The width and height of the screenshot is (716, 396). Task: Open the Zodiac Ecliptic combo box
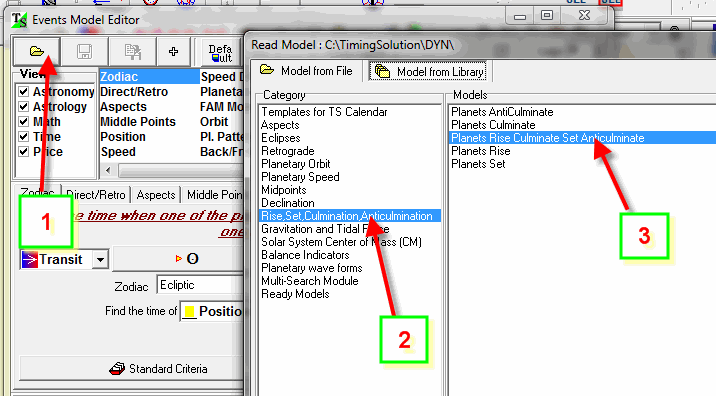tap(200, 285)
